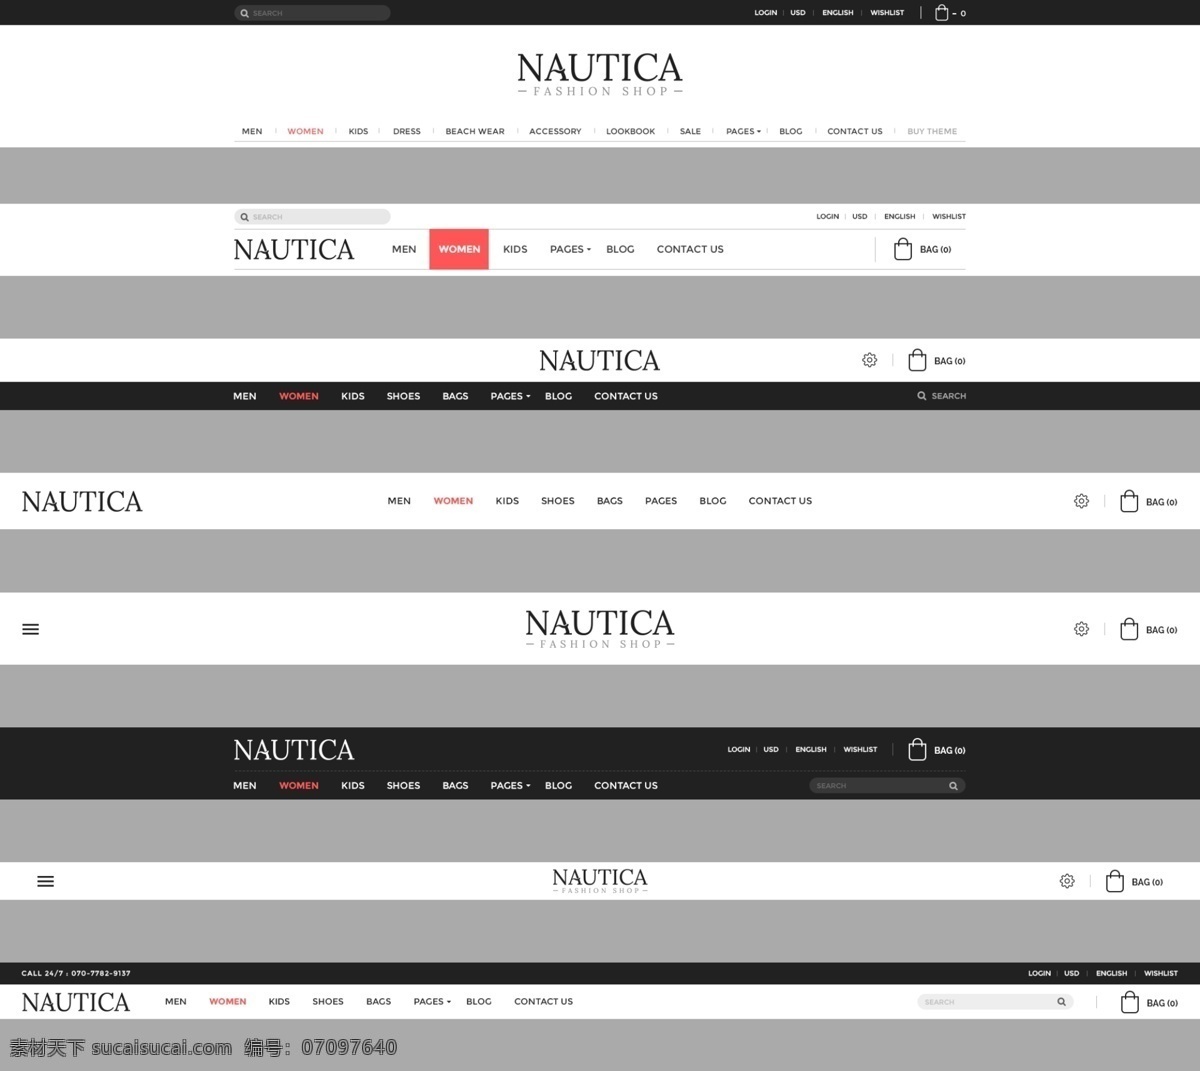
Task: Click the BUY THEME link
Action: point(932,131)
